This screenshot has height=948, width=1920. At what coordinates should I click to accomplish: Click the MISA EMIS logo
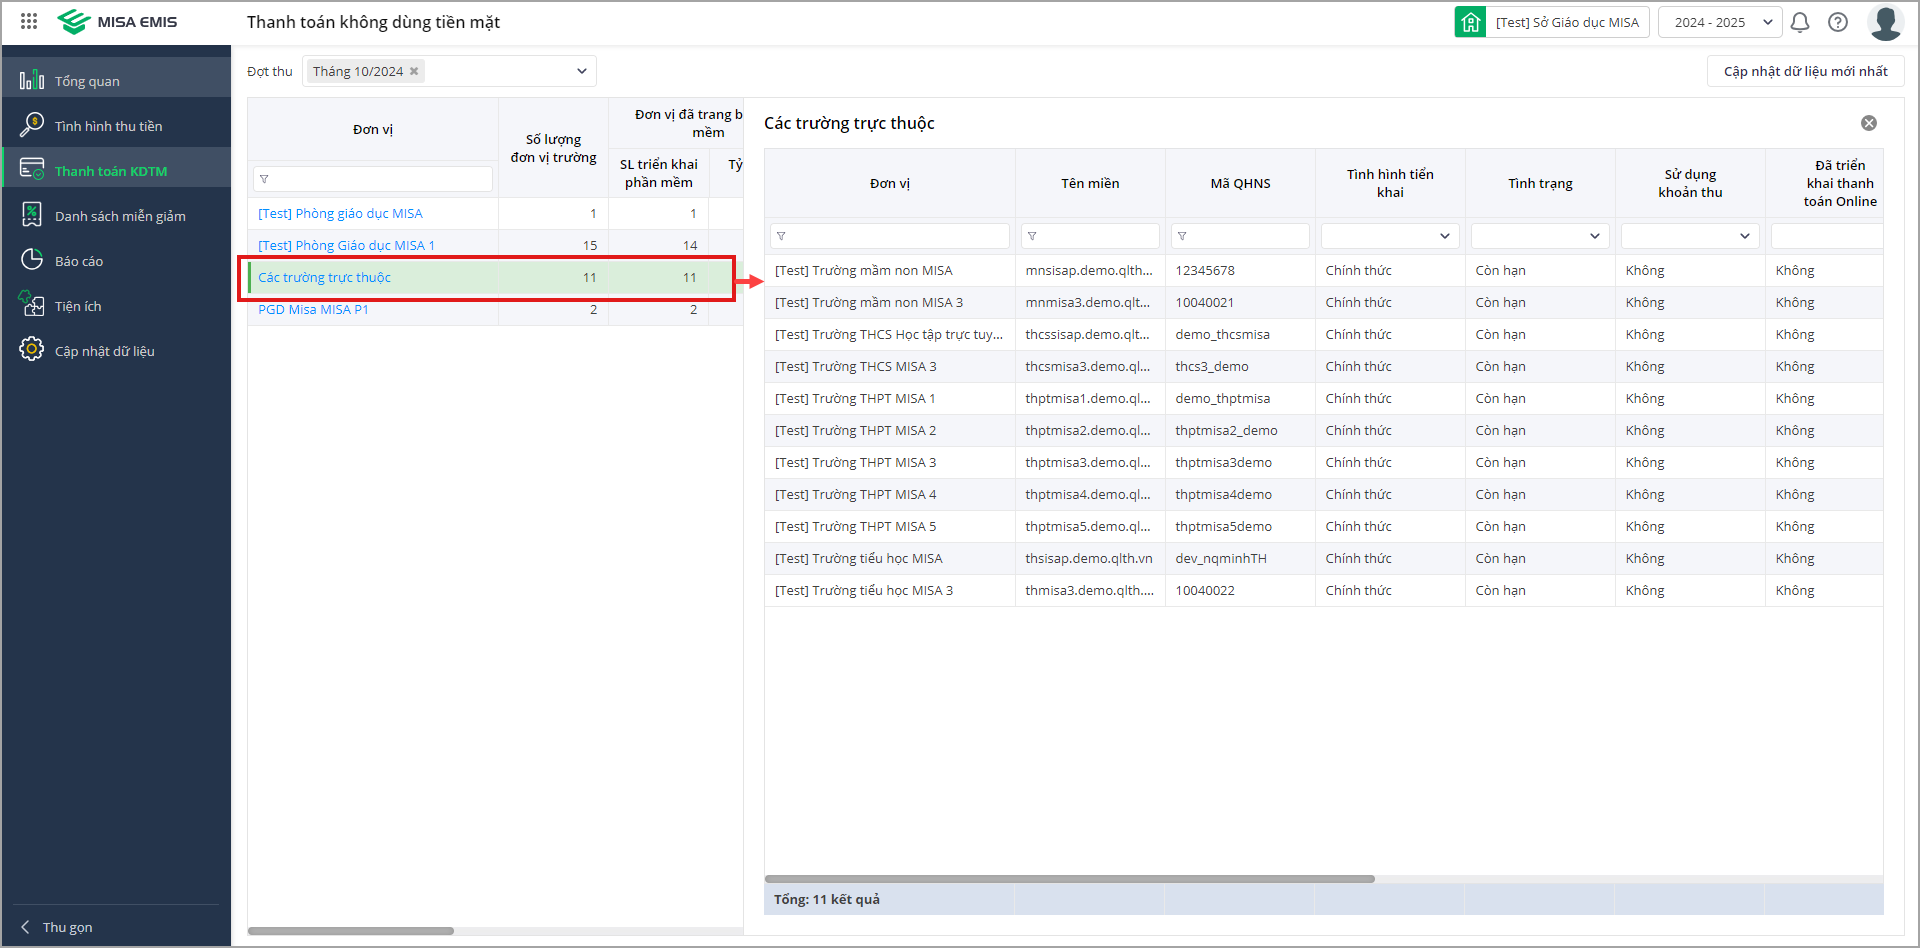pos(118,21)
